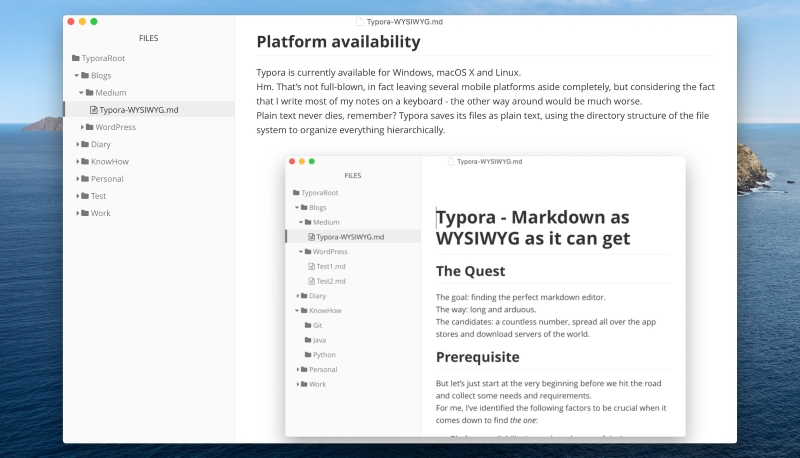Select the Diary label in main sidebar
The image size is (800, 458).
coord(101,144)
